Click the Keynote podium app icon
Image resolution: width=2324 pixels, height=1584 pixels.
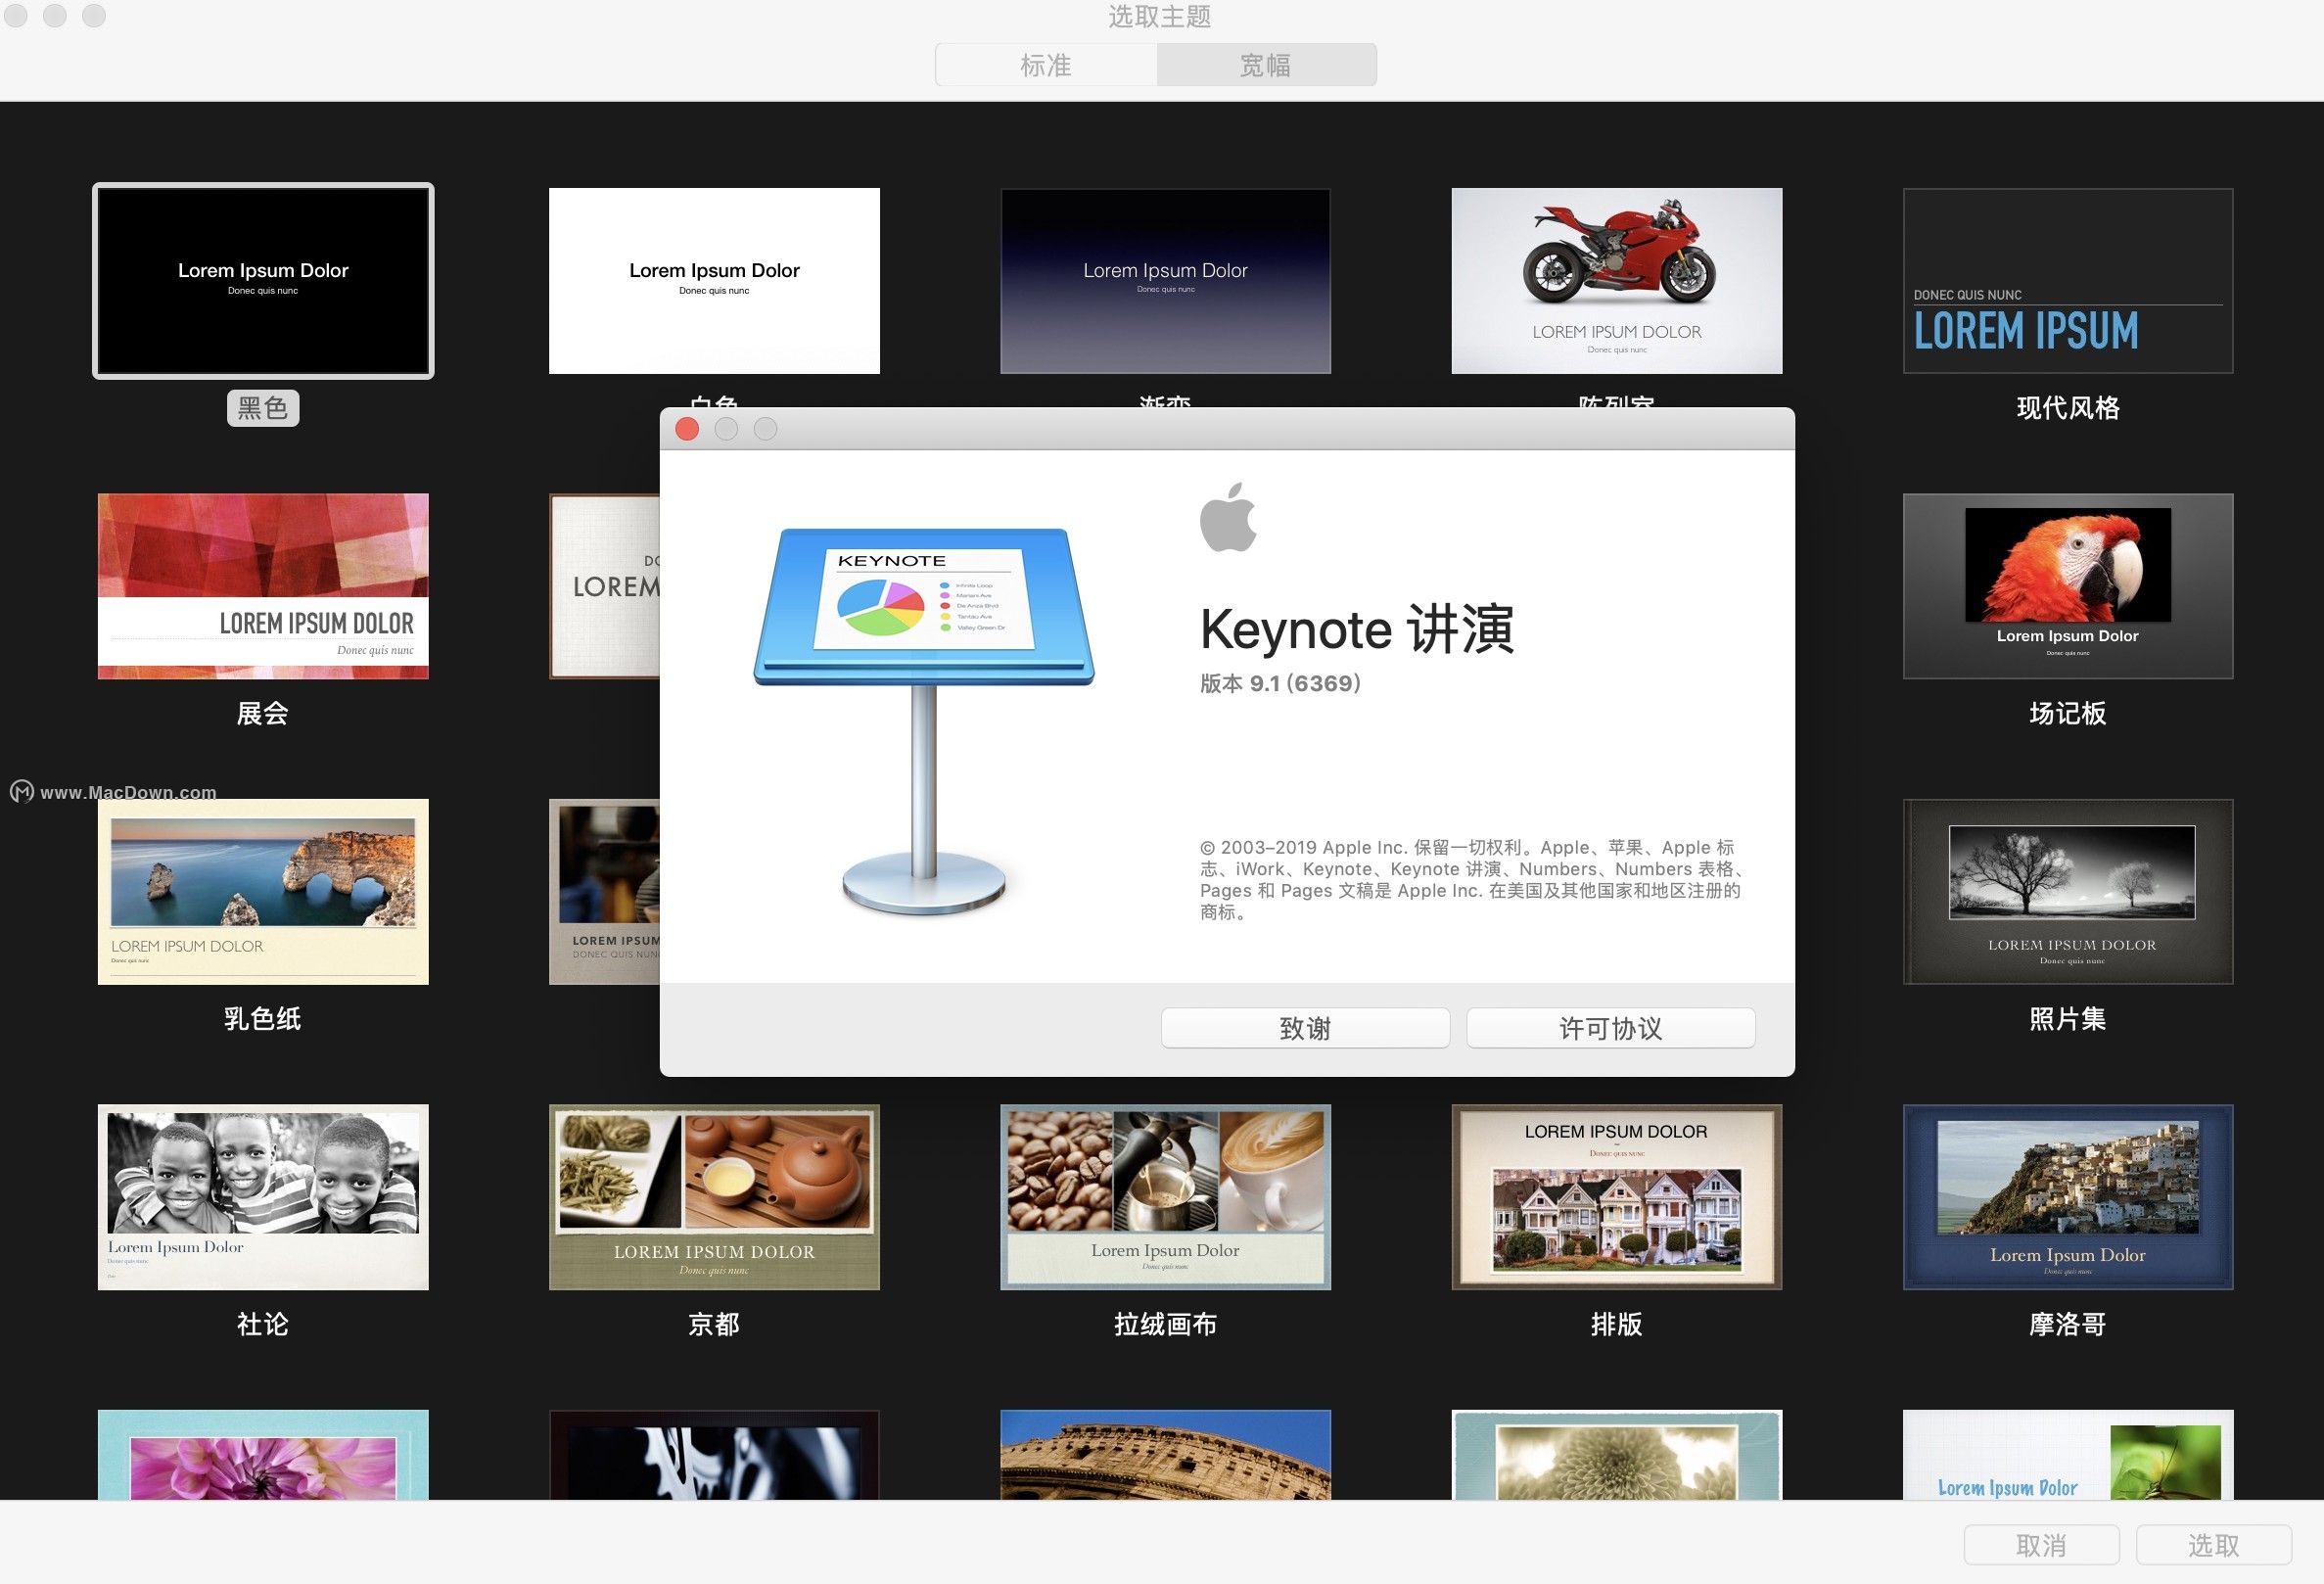(923, 722)
